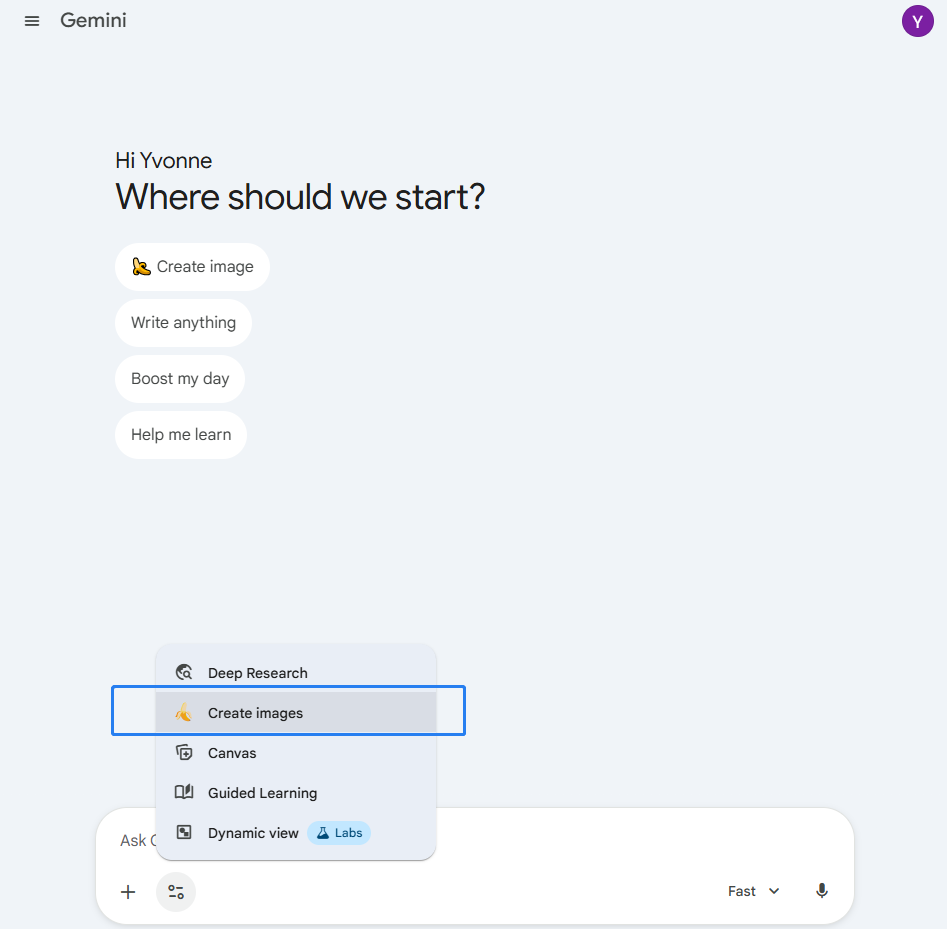This screenshot has height=929, width=947.
Task: Select Canvas from the tools menu
Action: pyautogui.click(x=232, y=753)
